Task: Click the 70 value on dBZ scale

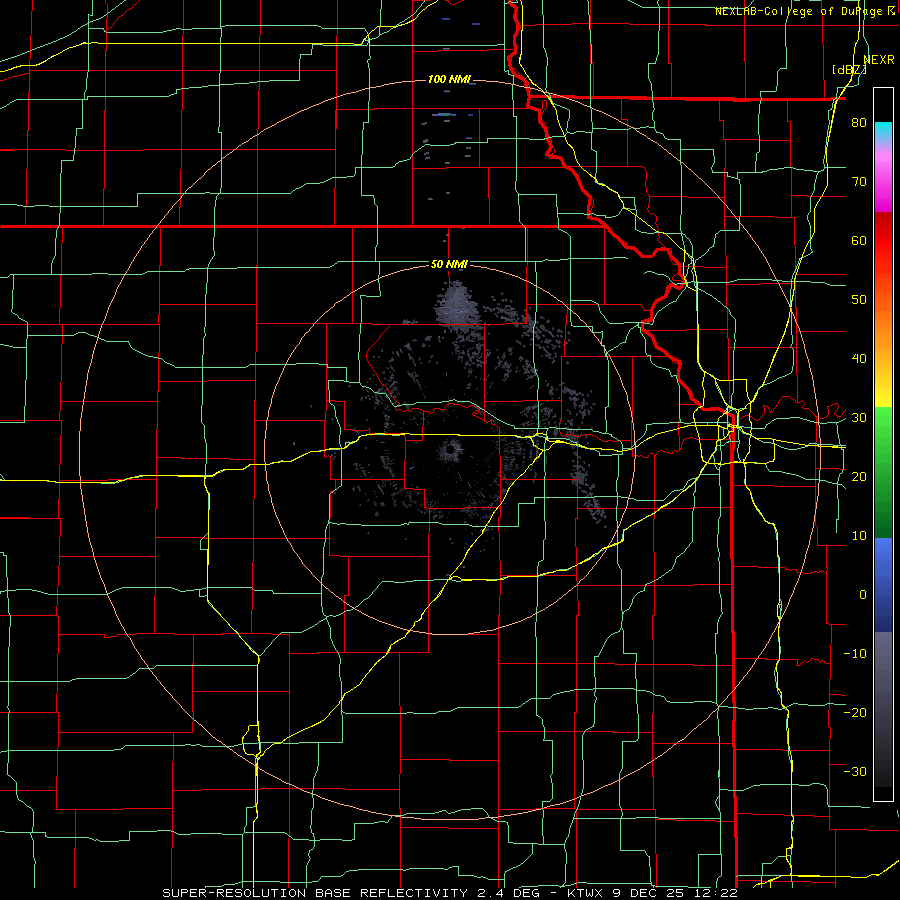Action: [859, 181]
